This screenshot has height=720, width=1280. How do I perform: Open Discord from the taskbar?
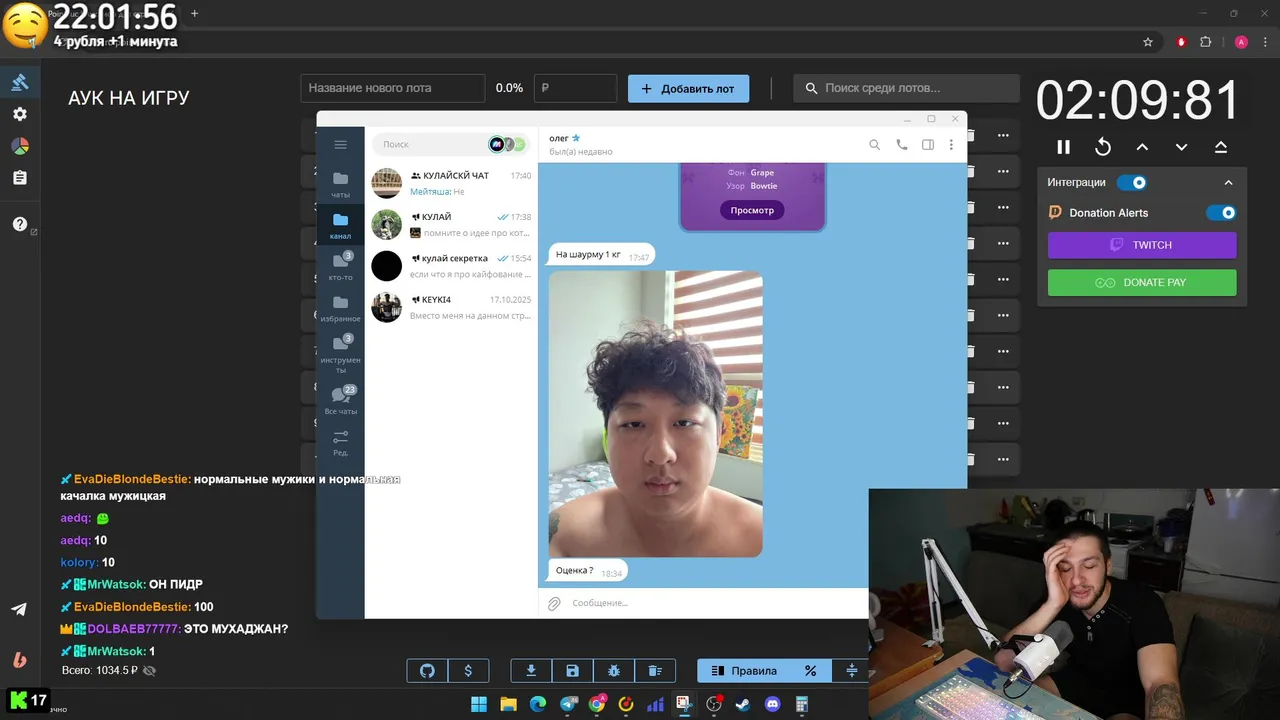(x=772, y=704)
